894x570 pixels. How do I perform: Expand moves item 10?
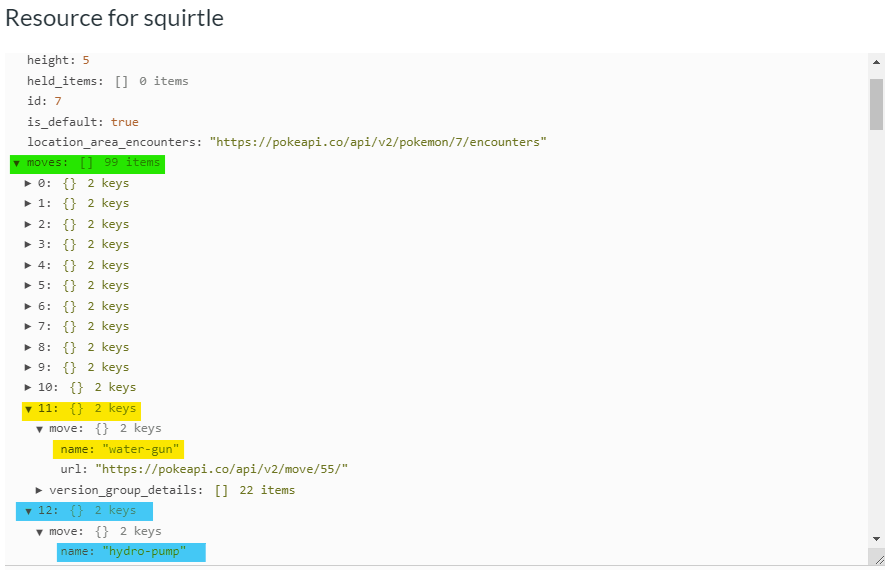coord(28,388)
